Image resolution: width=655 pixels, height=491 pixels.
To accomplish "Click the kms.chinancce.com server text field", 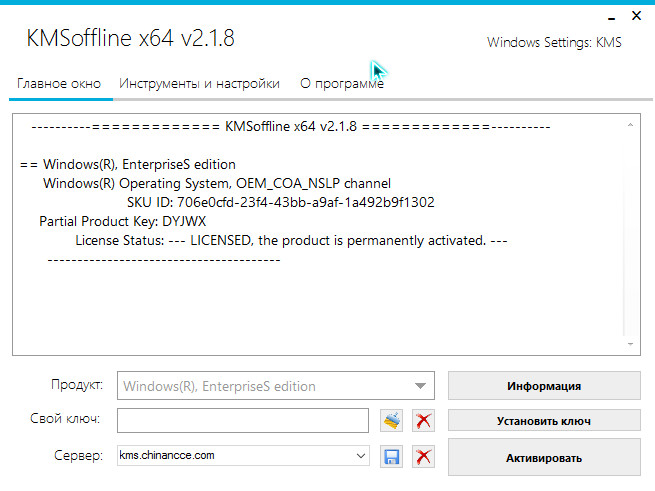I will (x=233, y=456).
